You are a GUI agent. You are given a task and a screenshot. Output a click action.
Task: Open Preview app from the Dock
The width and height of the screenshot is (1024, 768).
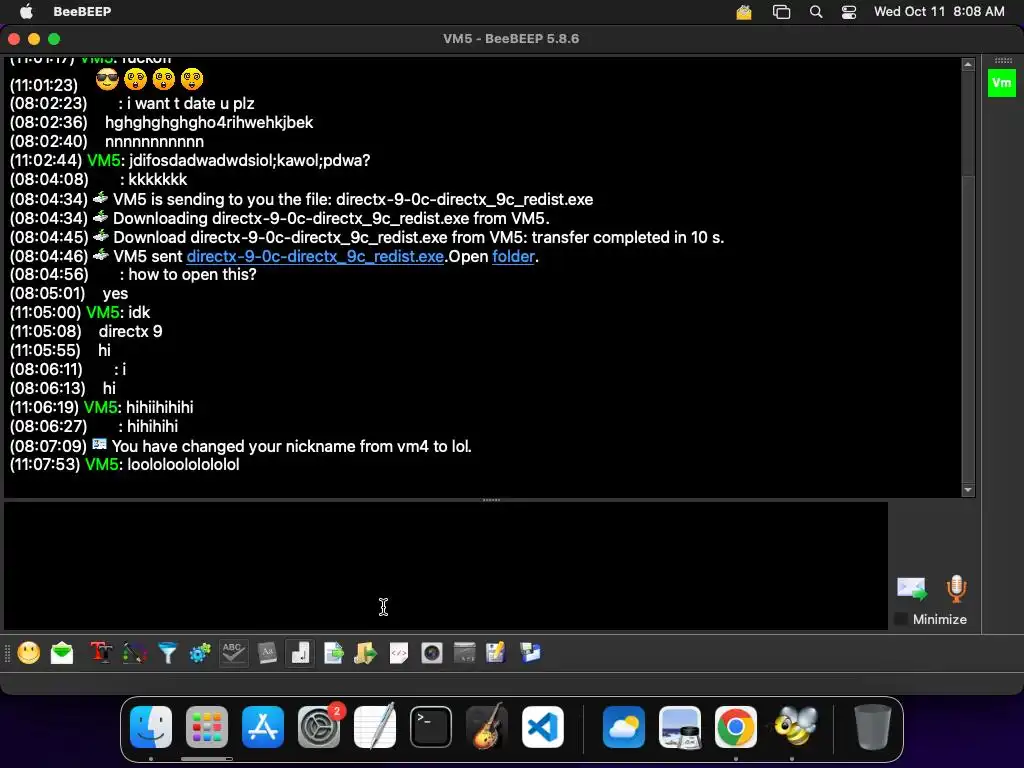(680, 727)
